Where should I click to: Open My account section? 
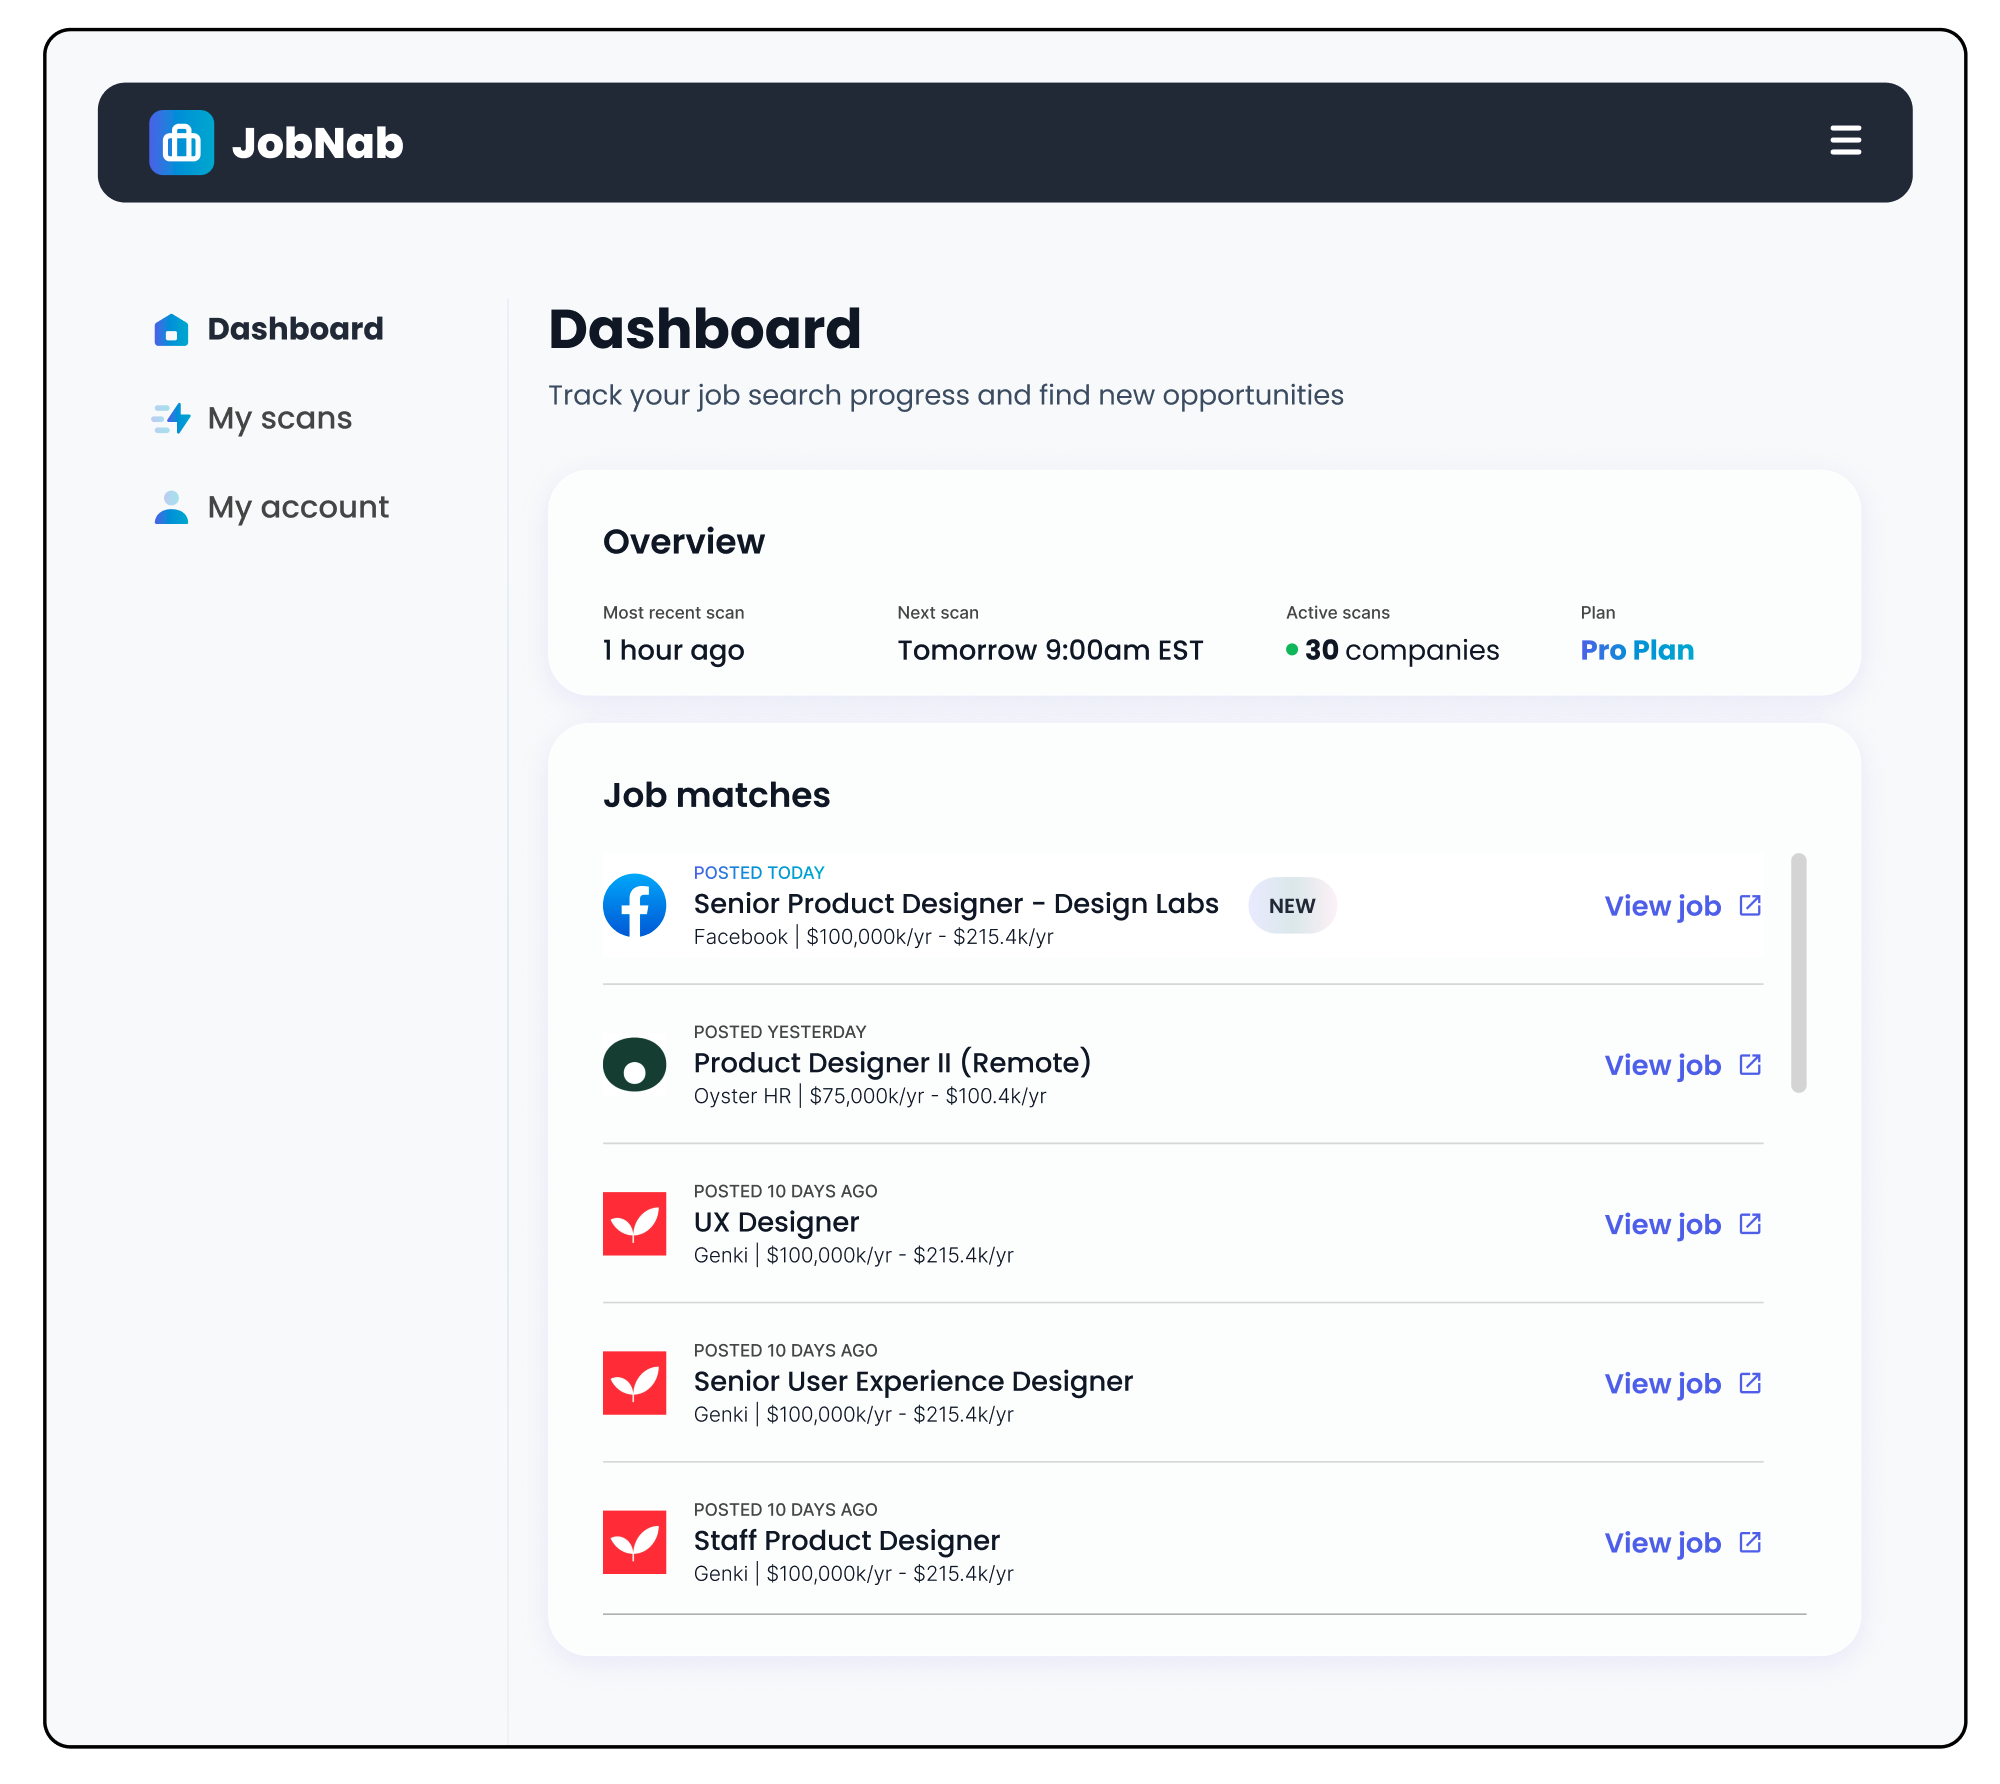coord(297,507)
